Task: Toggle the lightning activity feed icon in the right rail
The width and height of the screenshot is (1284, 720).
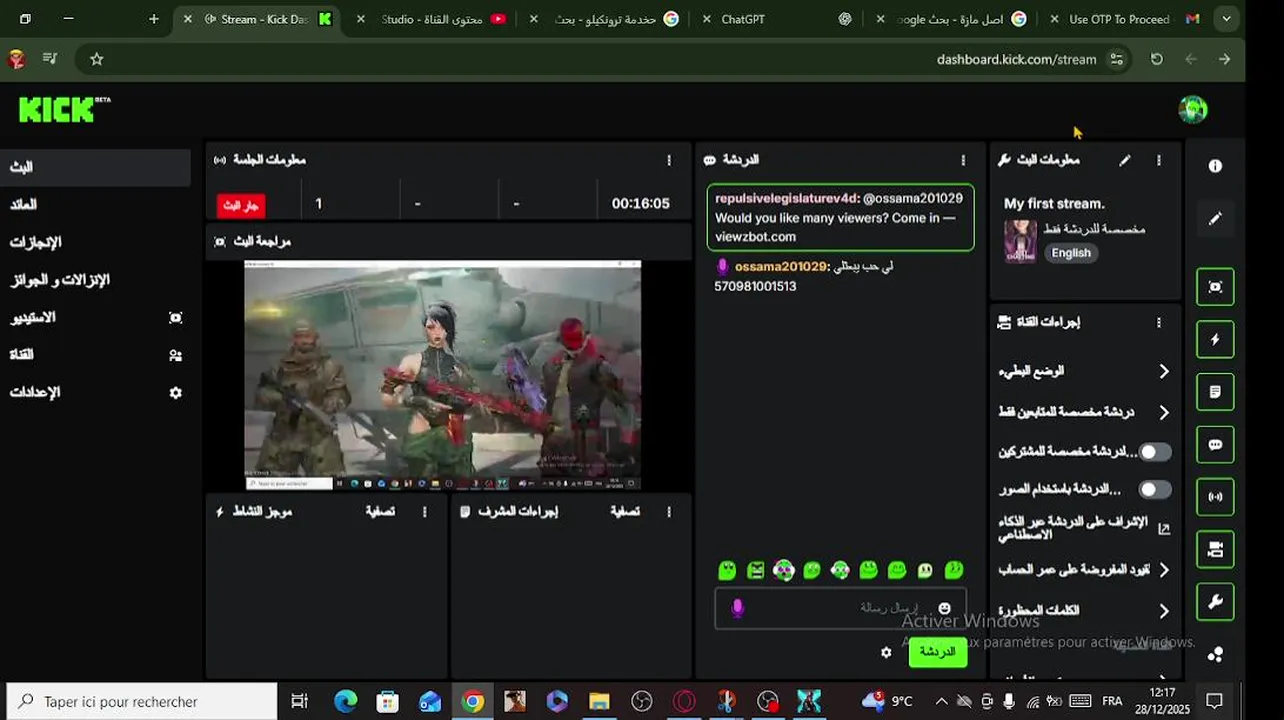Action: [1215, 339]
